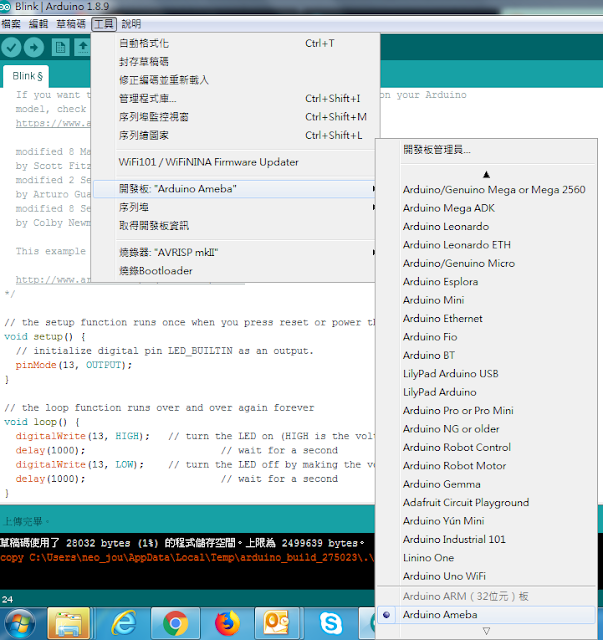Open Skype from taskbar
The image size is (603, 640).
click(330, 624)
